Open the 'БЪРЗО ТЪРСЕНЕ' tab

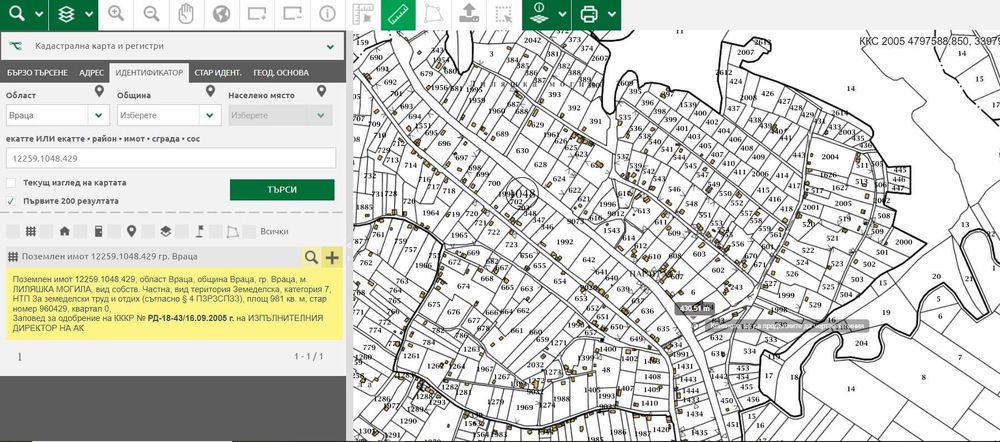click(x=37, y=74)
